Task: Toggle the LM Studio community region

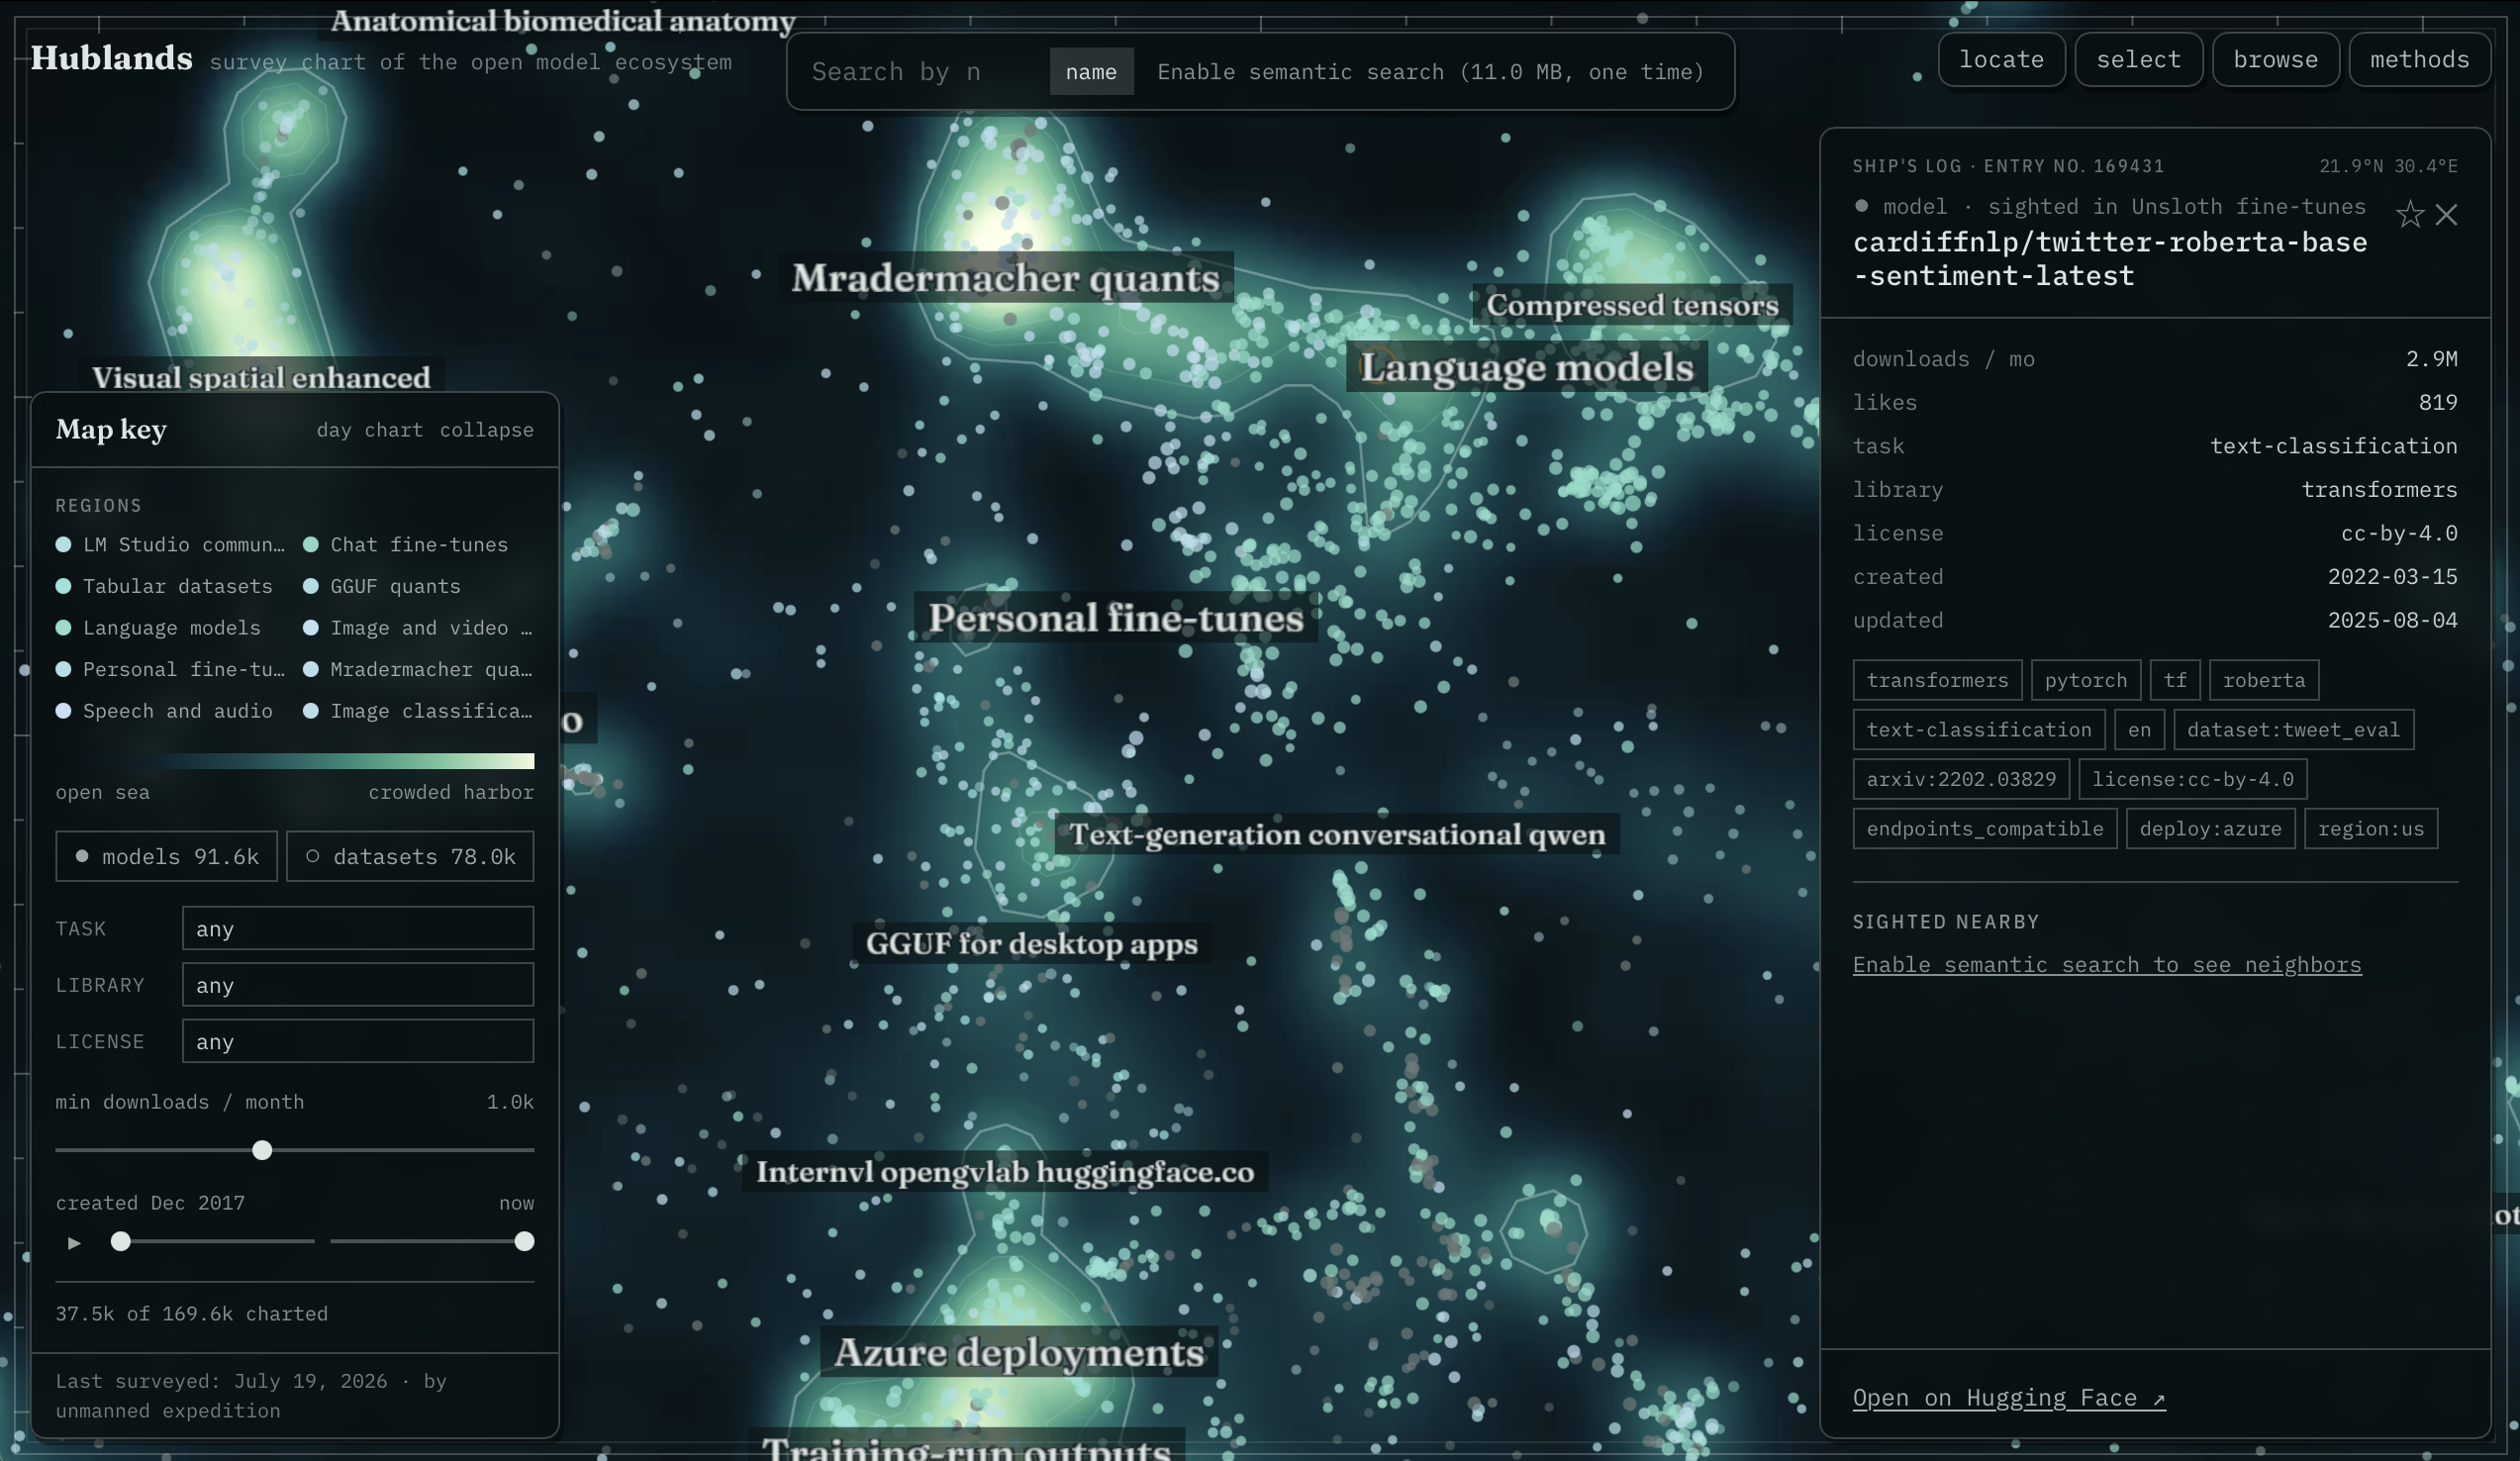Action: [x=170, y=544]
